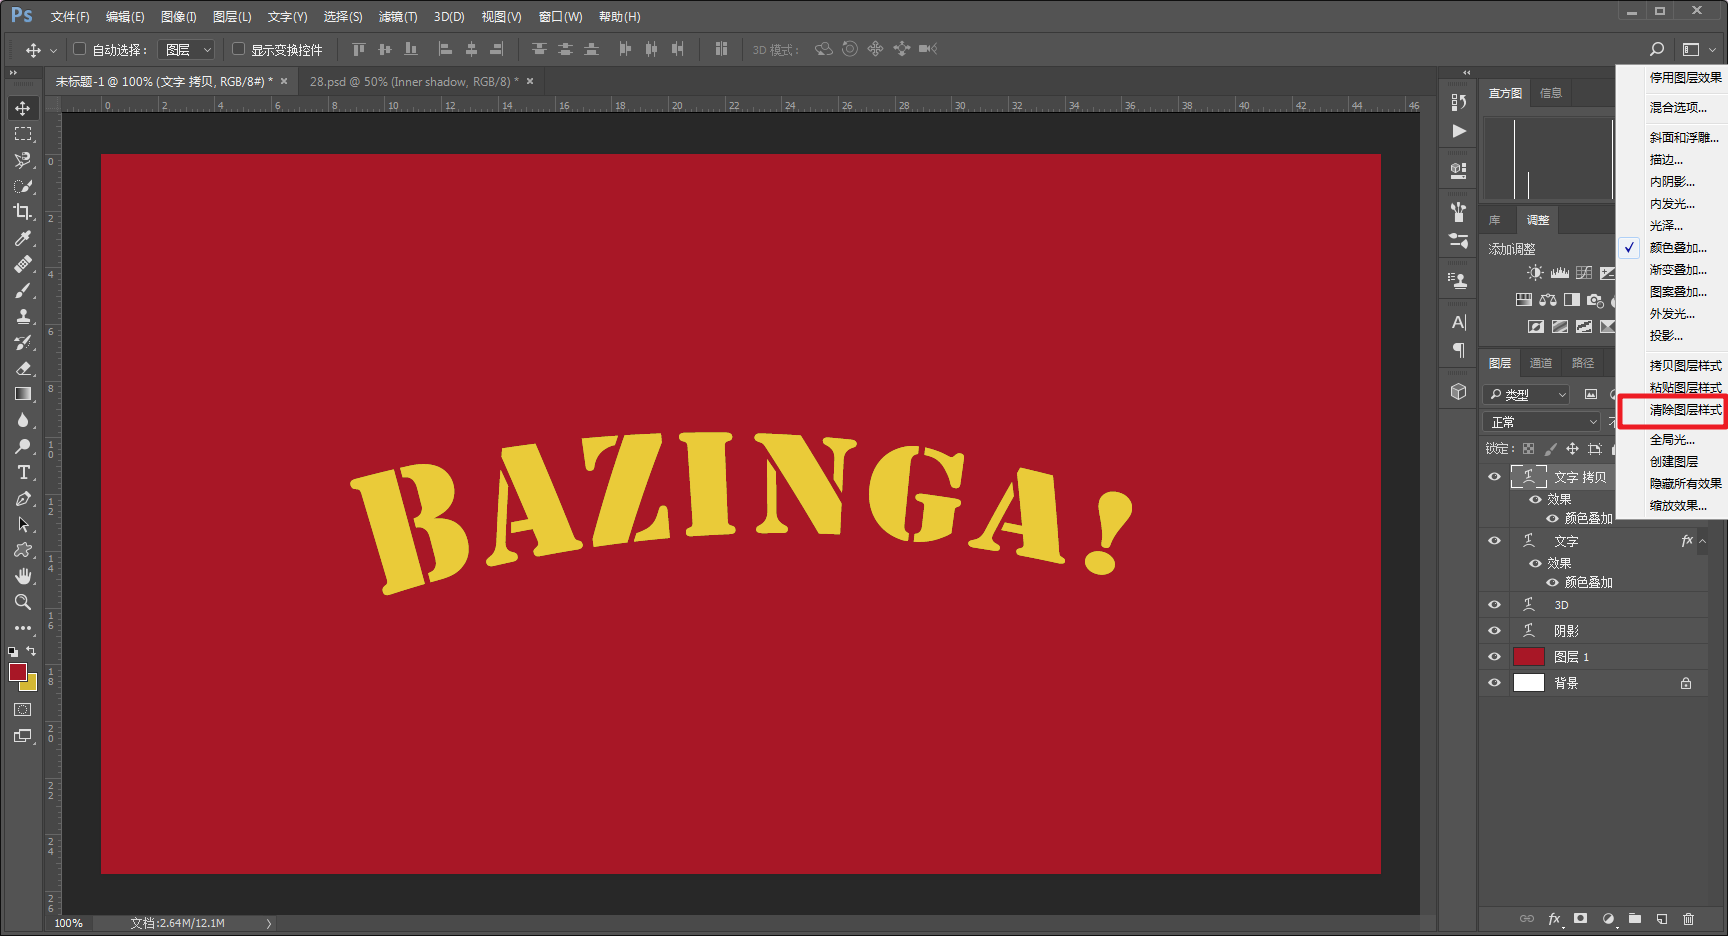Select the Move tool
Screen dimensions: 1728x936
point(22,108)
